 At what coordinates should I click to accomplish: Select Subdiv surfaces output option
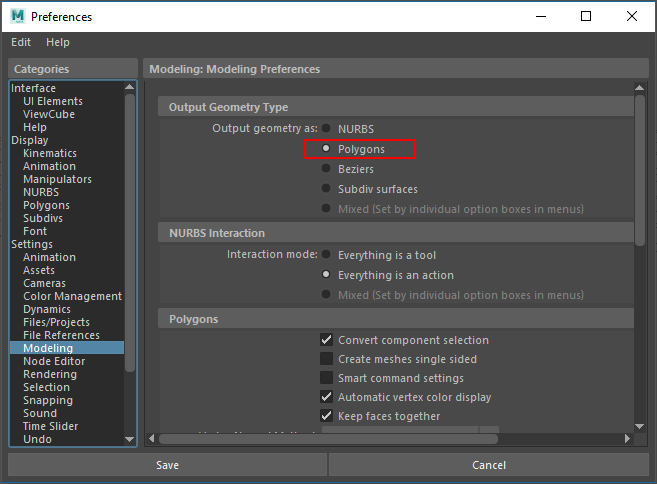(326, 189)
